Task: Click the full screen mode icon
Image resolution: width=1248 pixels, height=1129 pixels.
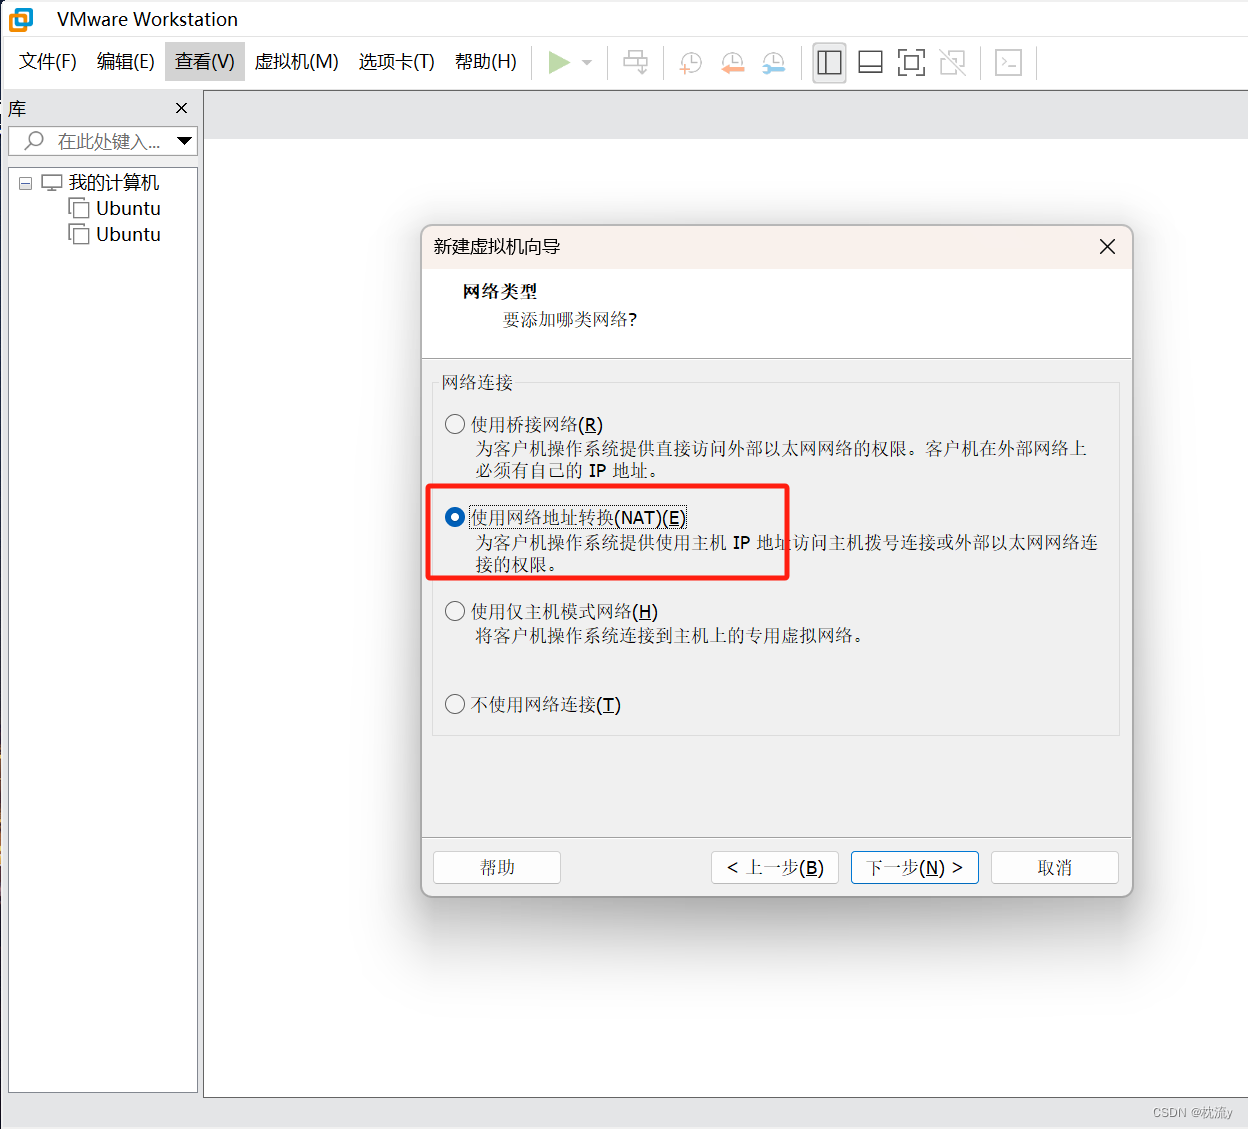Action: coord(911,62)
